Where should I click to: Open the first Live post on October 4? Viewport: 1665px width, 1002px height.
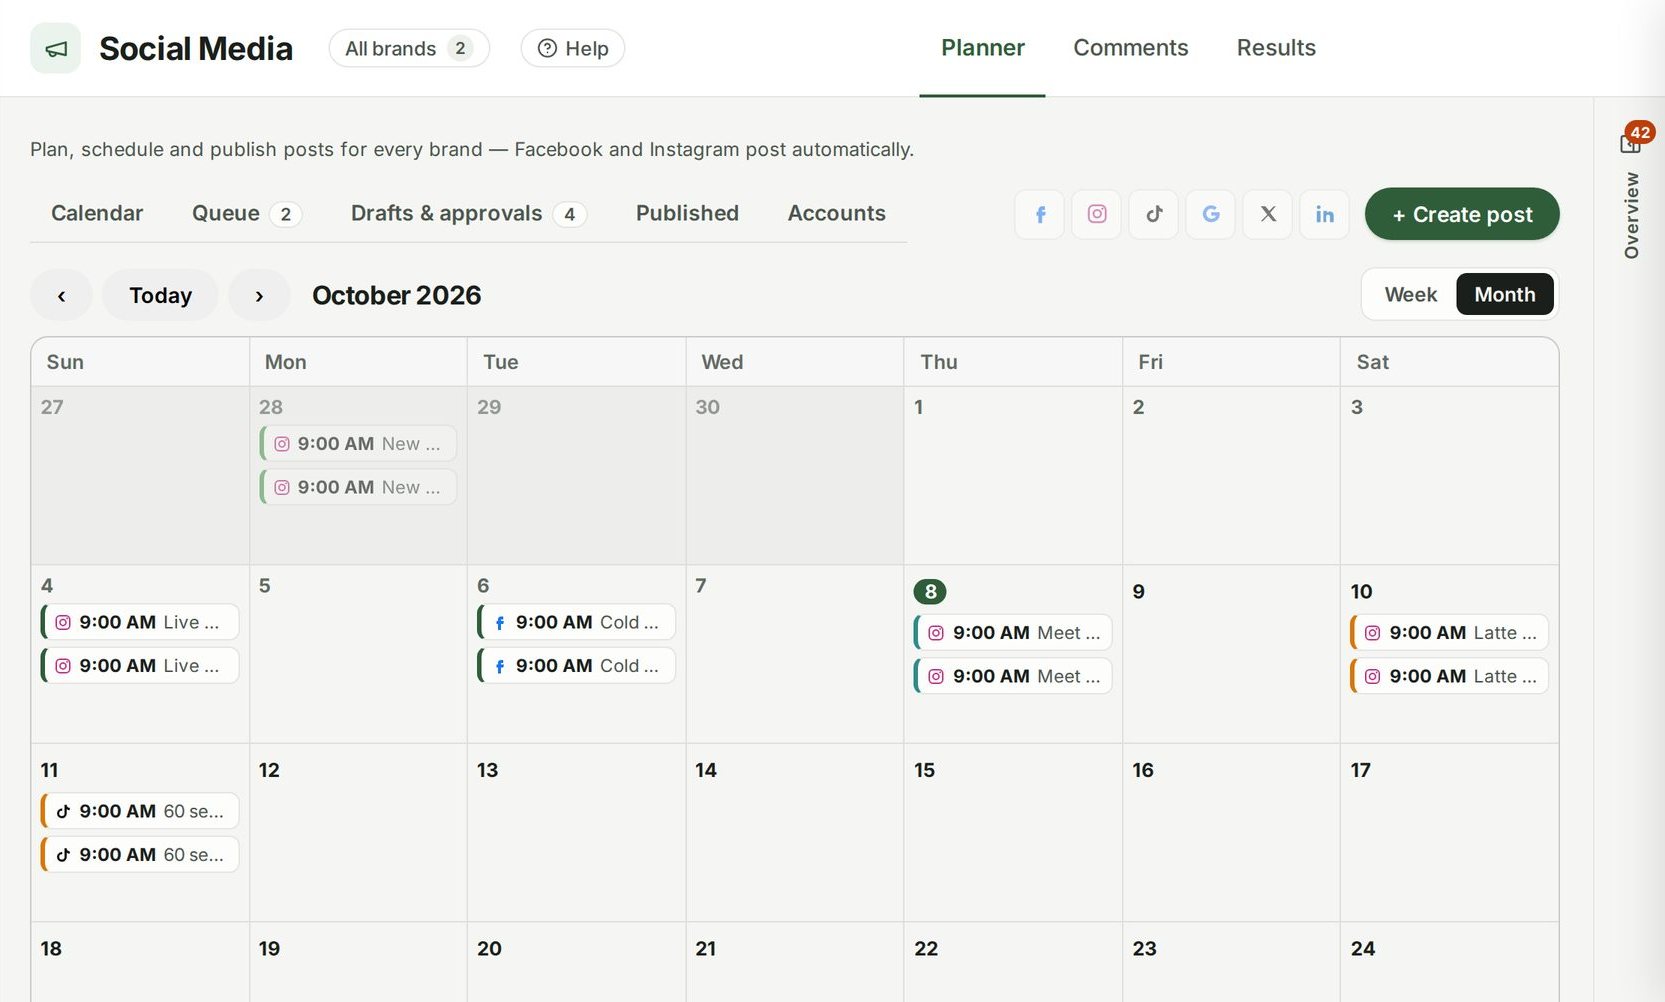[140, 622]
